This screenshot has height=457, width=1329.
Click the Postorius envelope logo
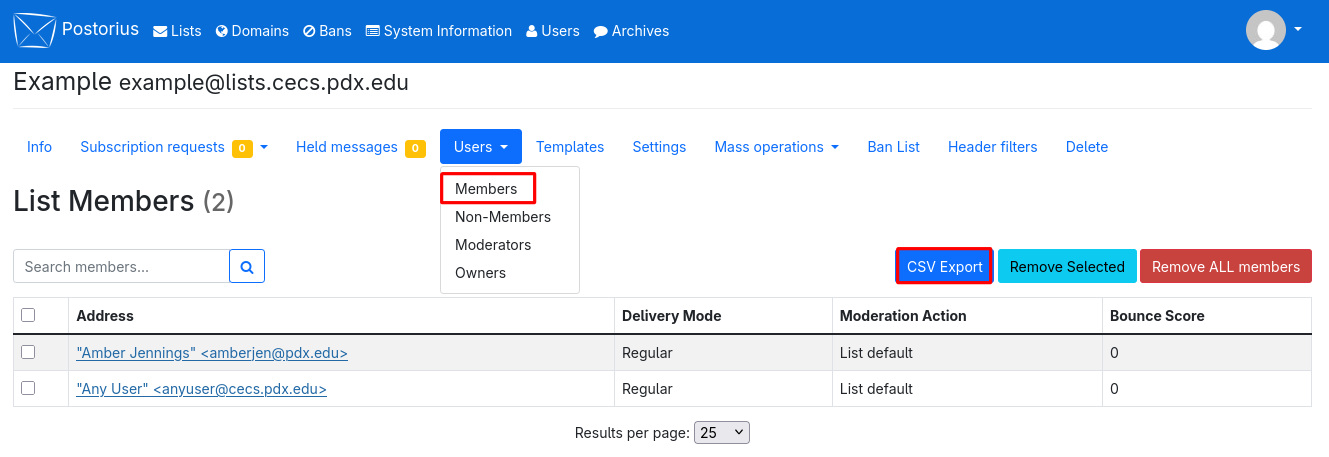pos(33,31)
